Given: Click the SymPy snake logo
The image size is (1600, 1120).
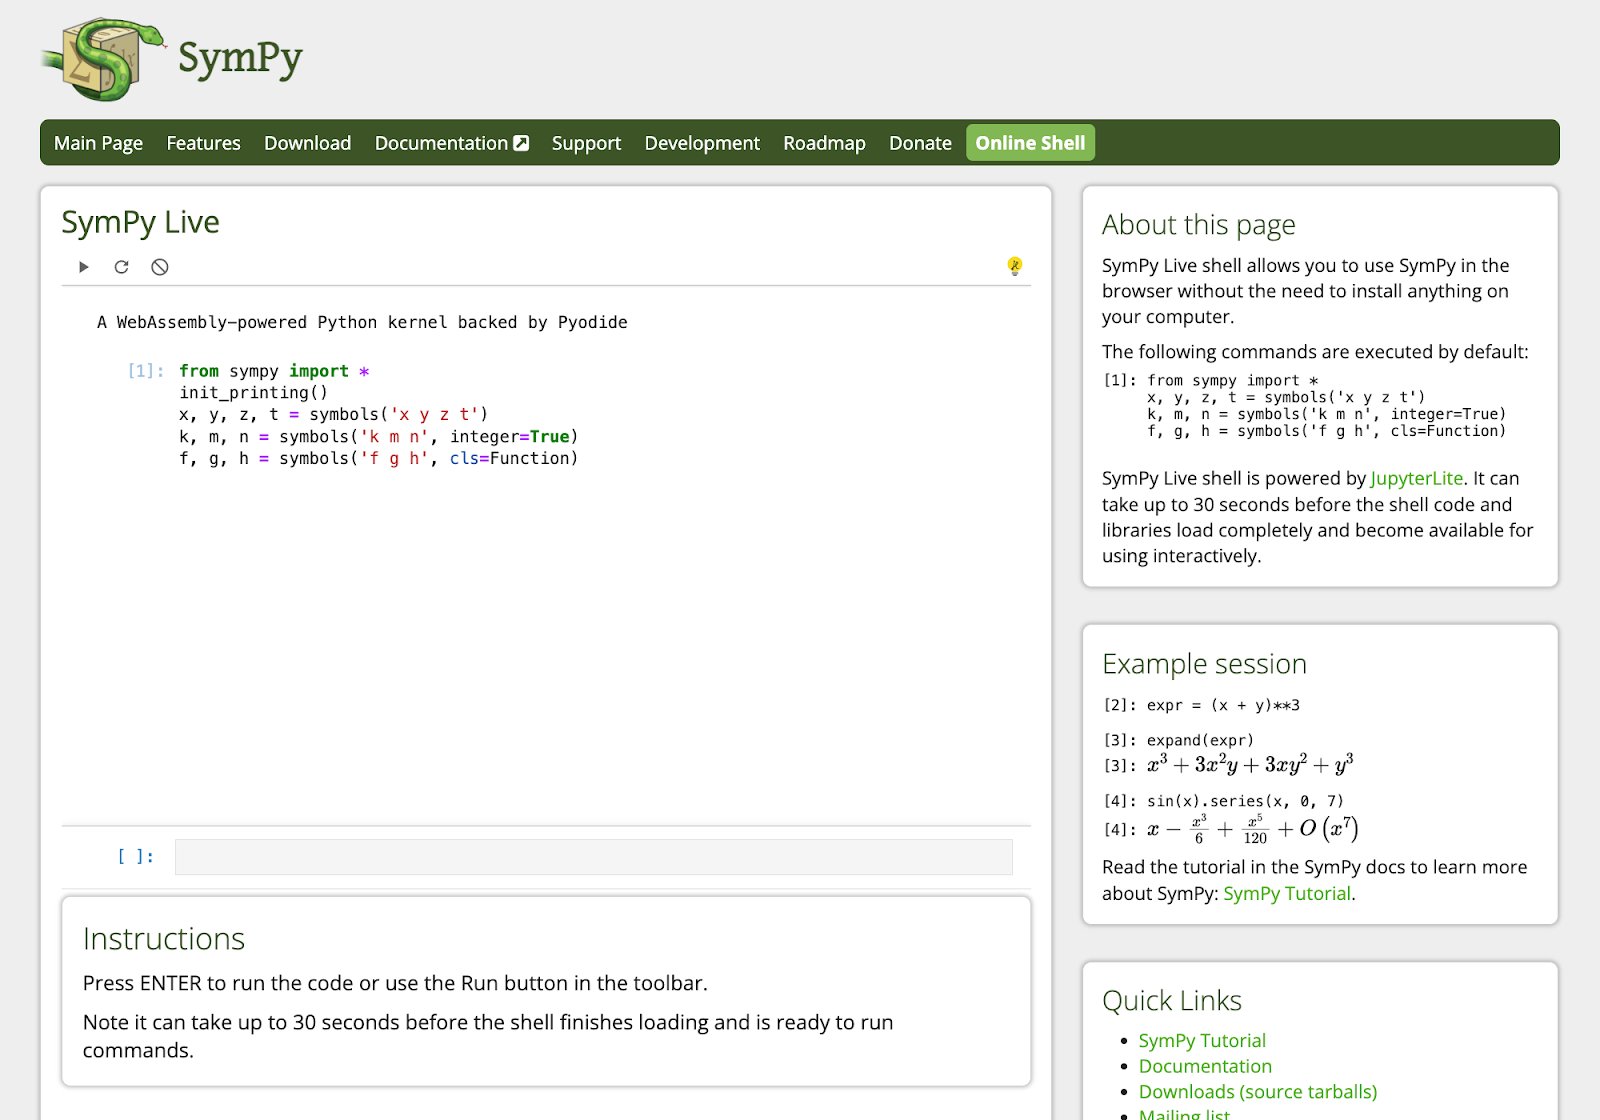Looking at the screenshot, I should (103, 58).
